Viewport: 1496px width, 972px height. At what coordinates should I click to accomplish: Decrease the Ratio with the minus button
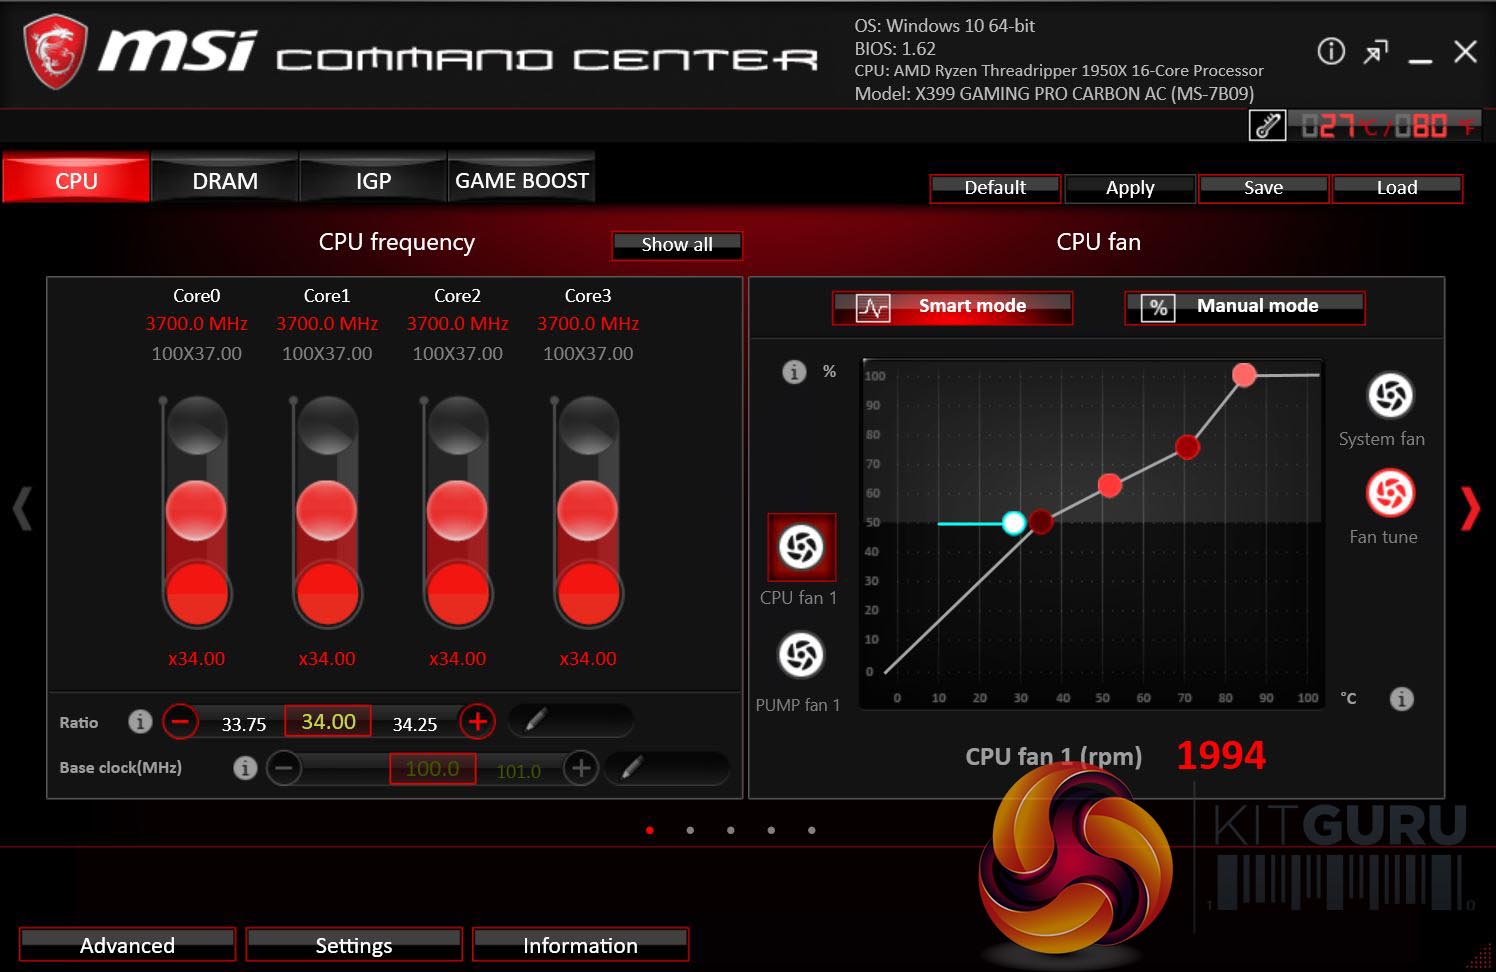(x=180, y=721)
